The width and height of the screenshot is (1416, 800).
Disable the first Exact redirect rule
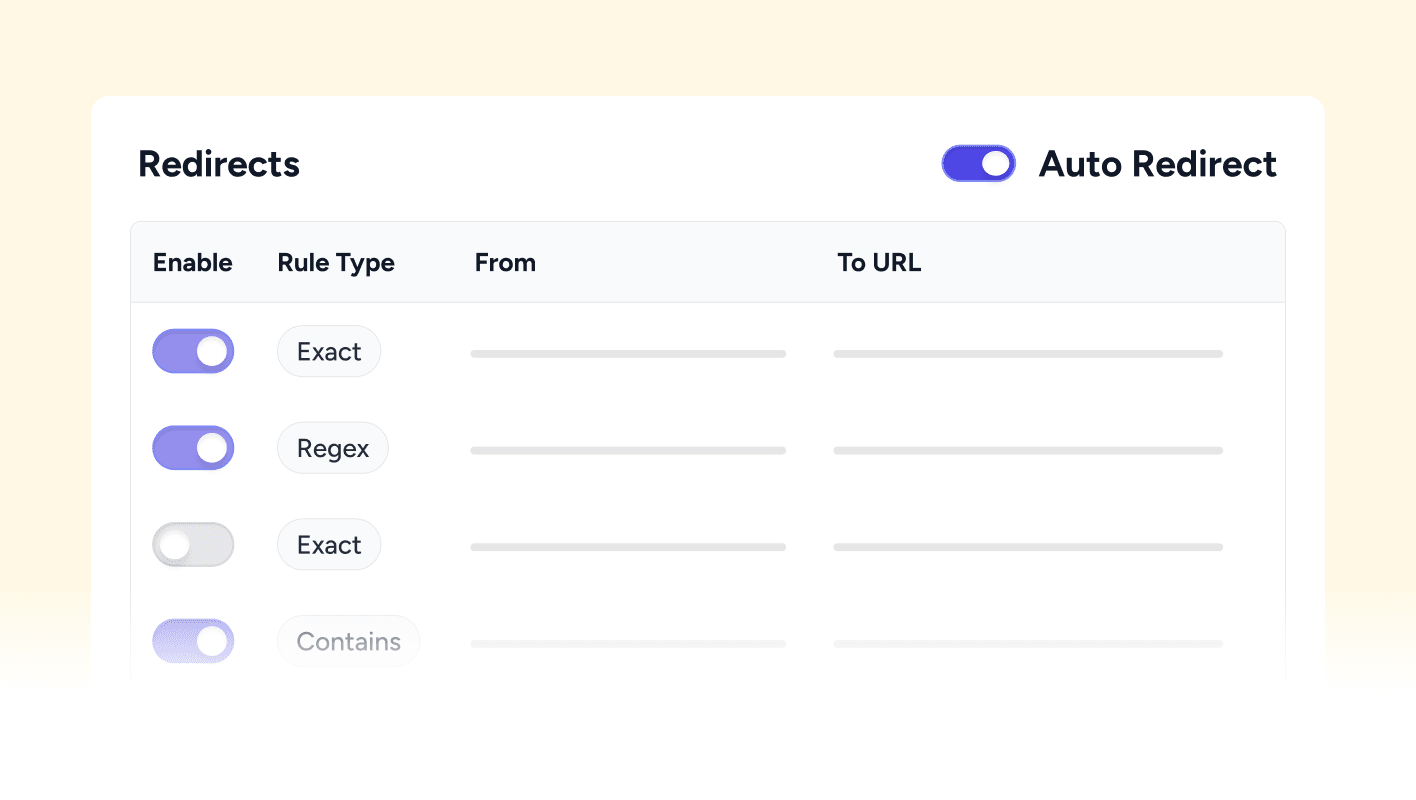click(x=193, y=351)
